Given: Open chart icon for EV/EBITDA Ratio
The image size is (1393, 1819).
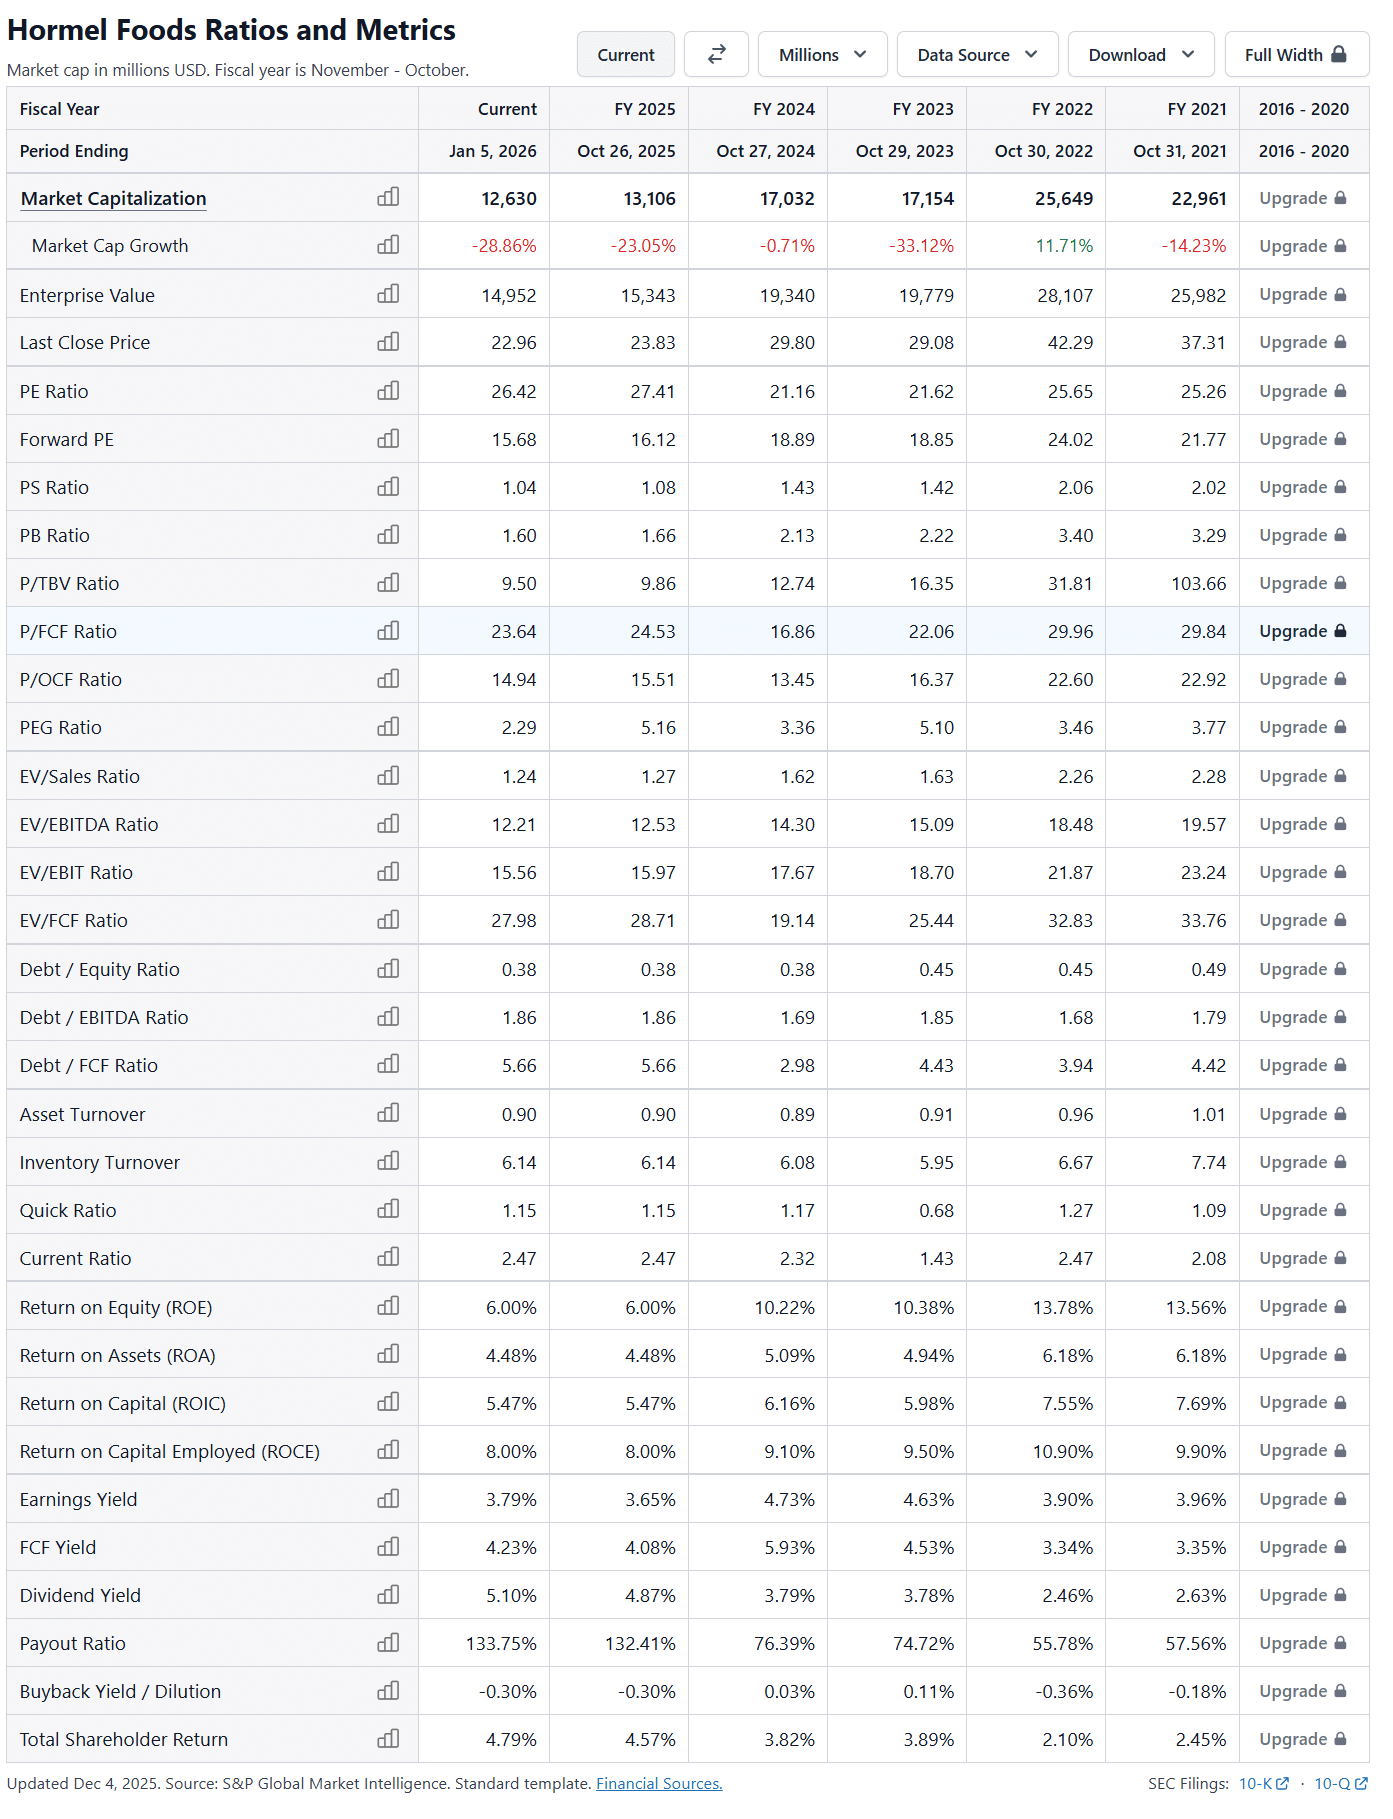Looking at the screenshot, I should click(x=388, y=823).
